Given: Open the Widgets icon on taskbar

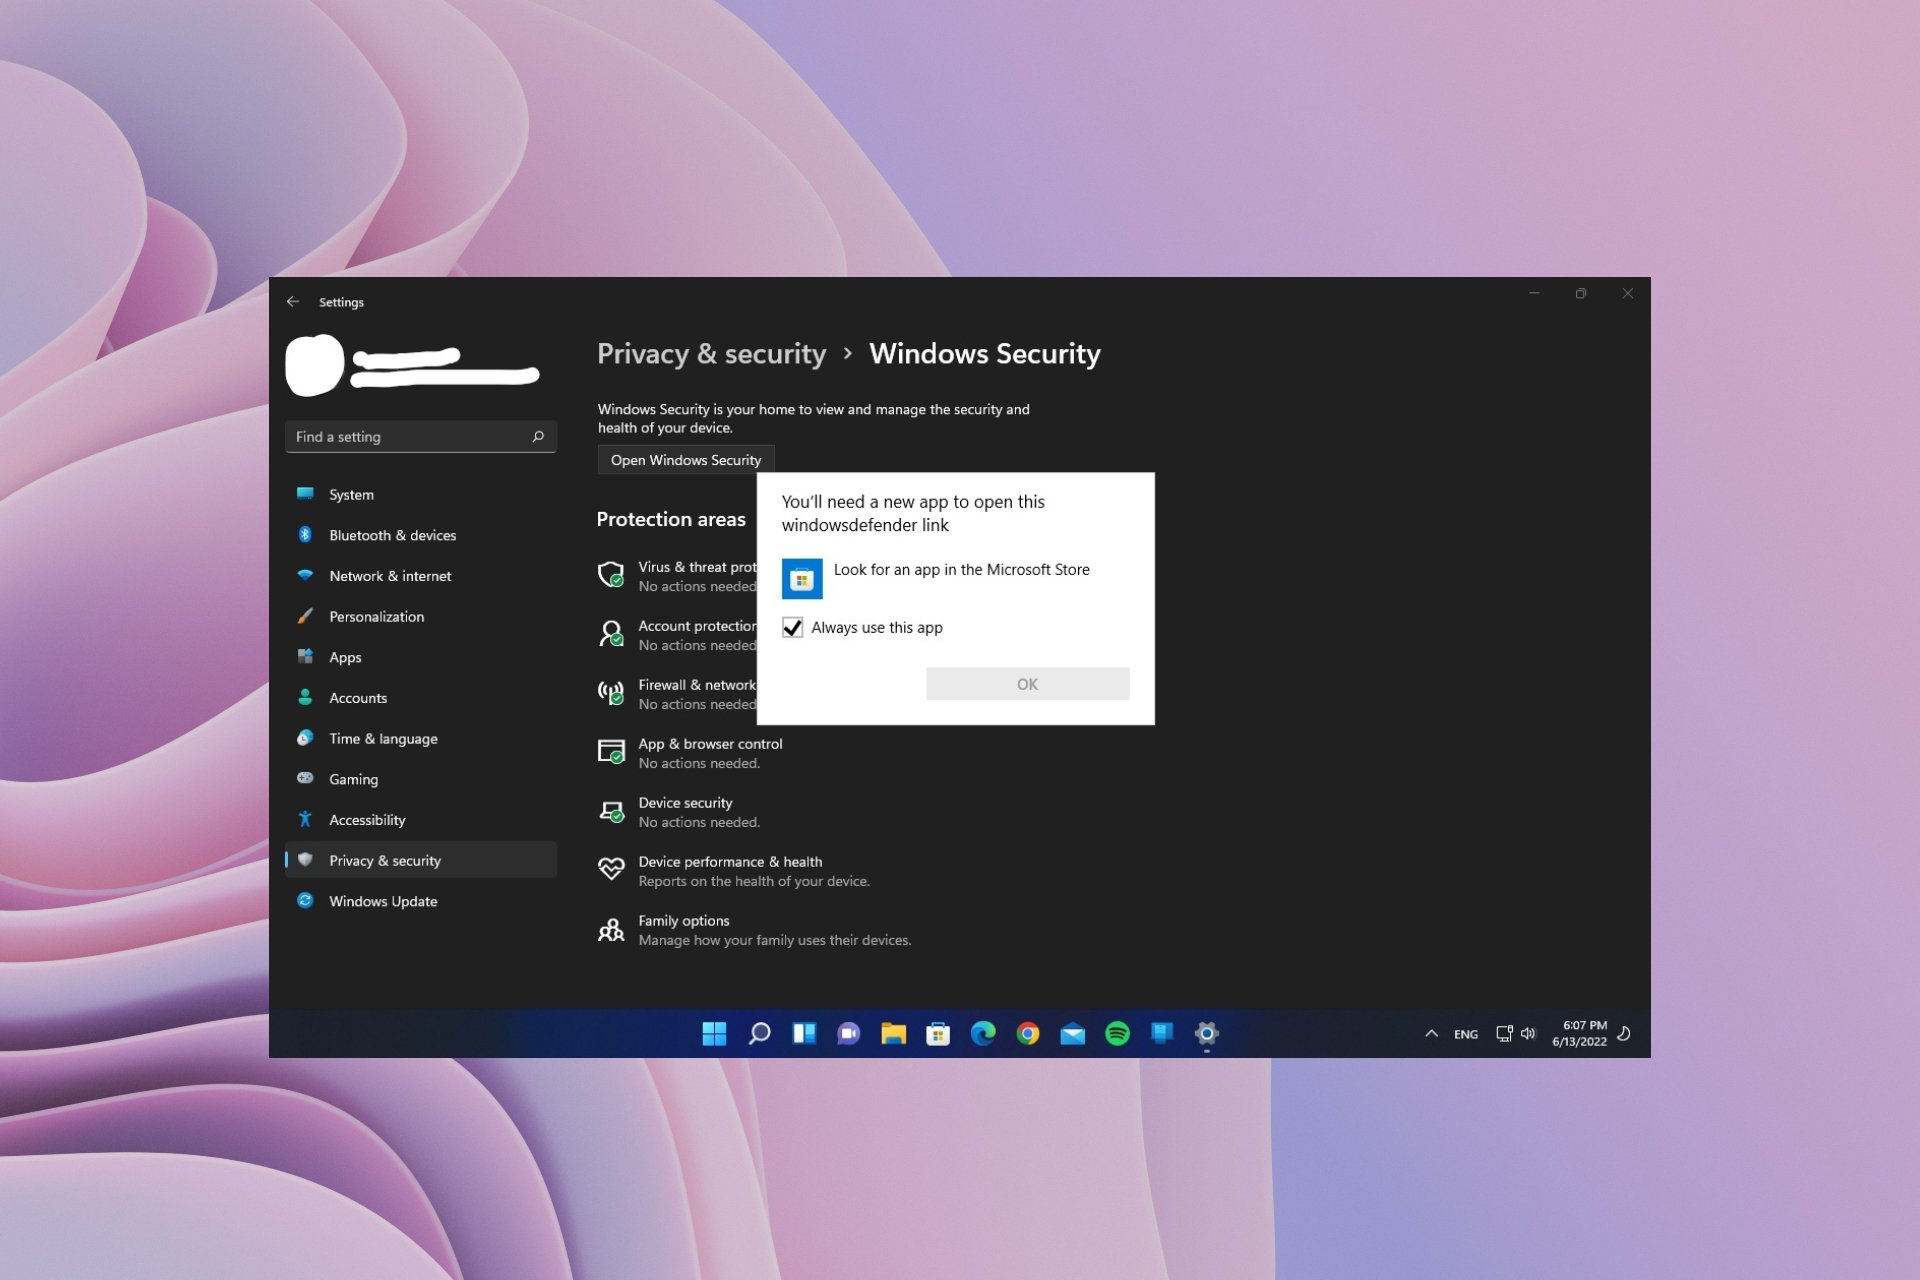Looking at the screenshot, I should (x=804, y=1034).
